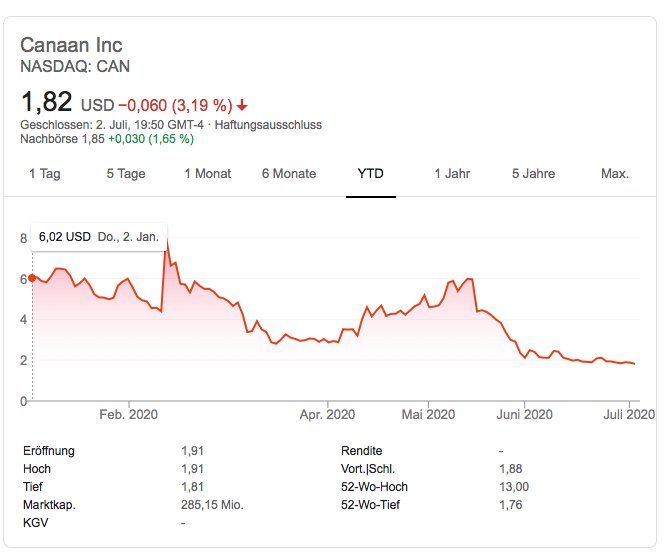This screenshot has height=559, width=668.
Task: Select the YTD tab
Action: point(371,174)
